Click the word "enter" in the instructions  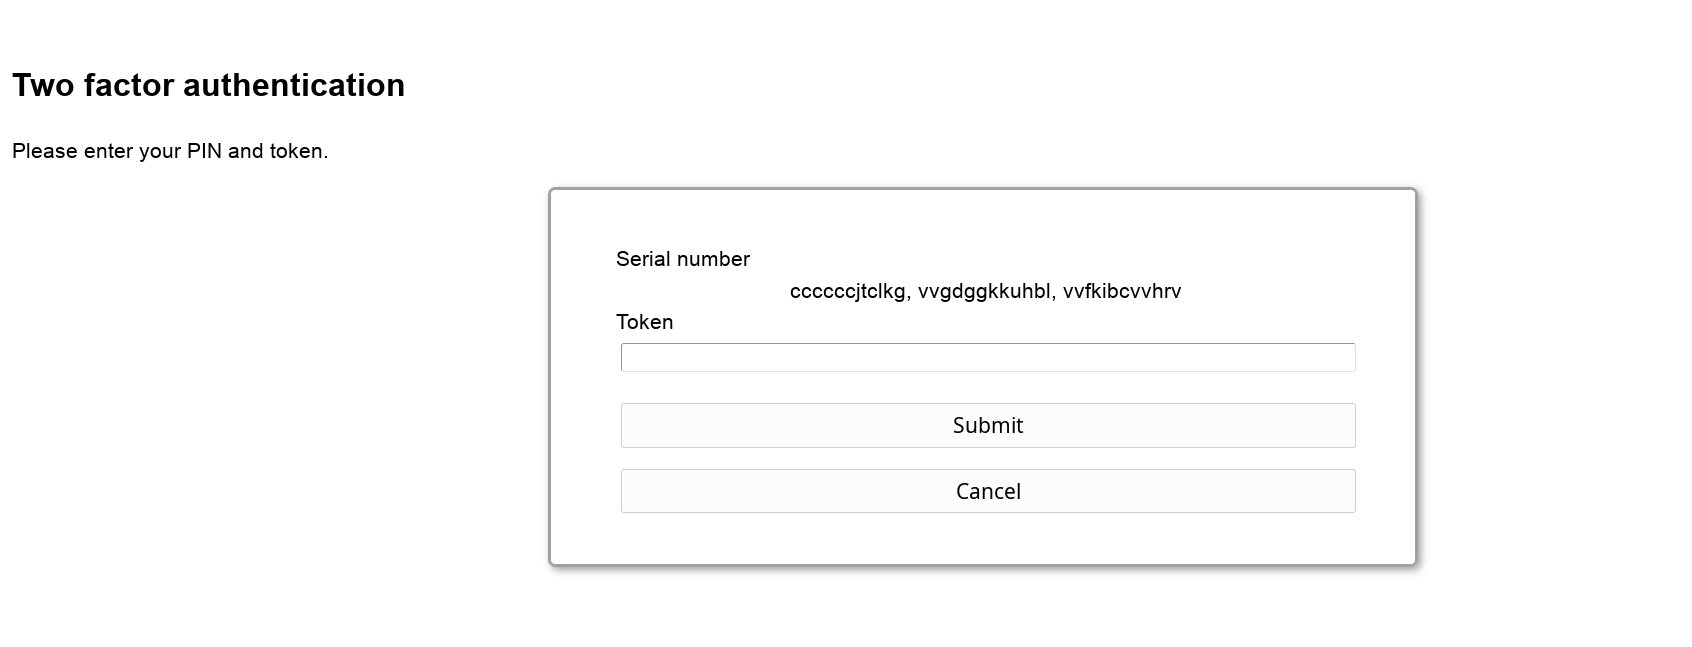click(x=108, y=151)
